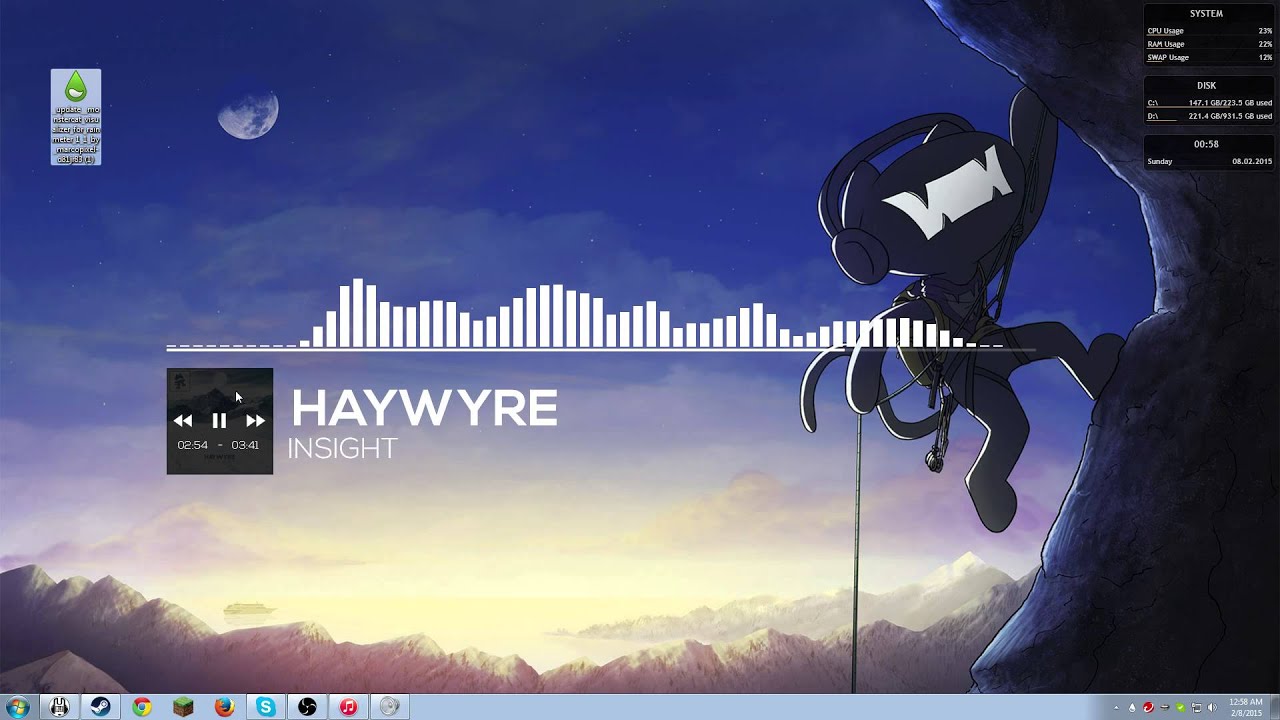Open the taskbar clock showing 12:58 AM
The height and width of the screenshot is (720, 1280).
1246,708
